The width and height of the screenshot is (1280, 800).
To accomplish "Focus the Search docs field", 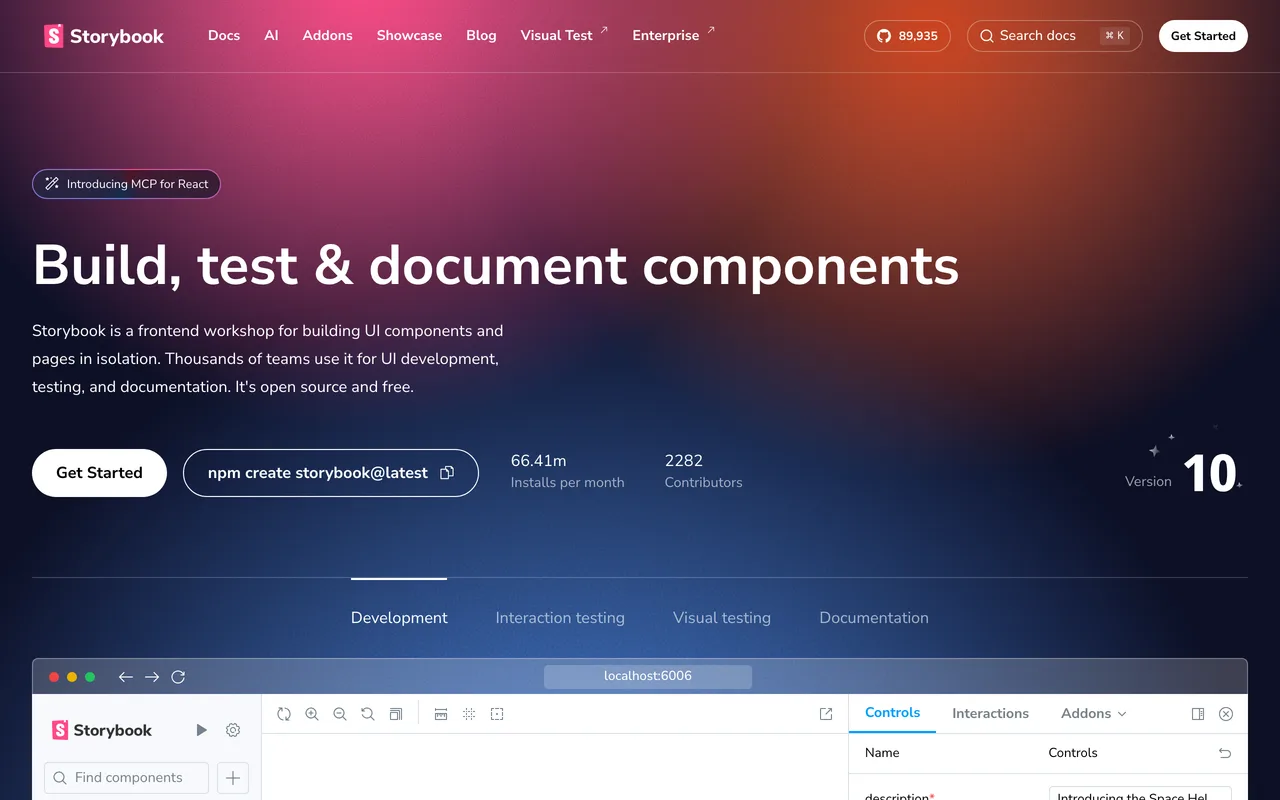I will pos(1055,36).
